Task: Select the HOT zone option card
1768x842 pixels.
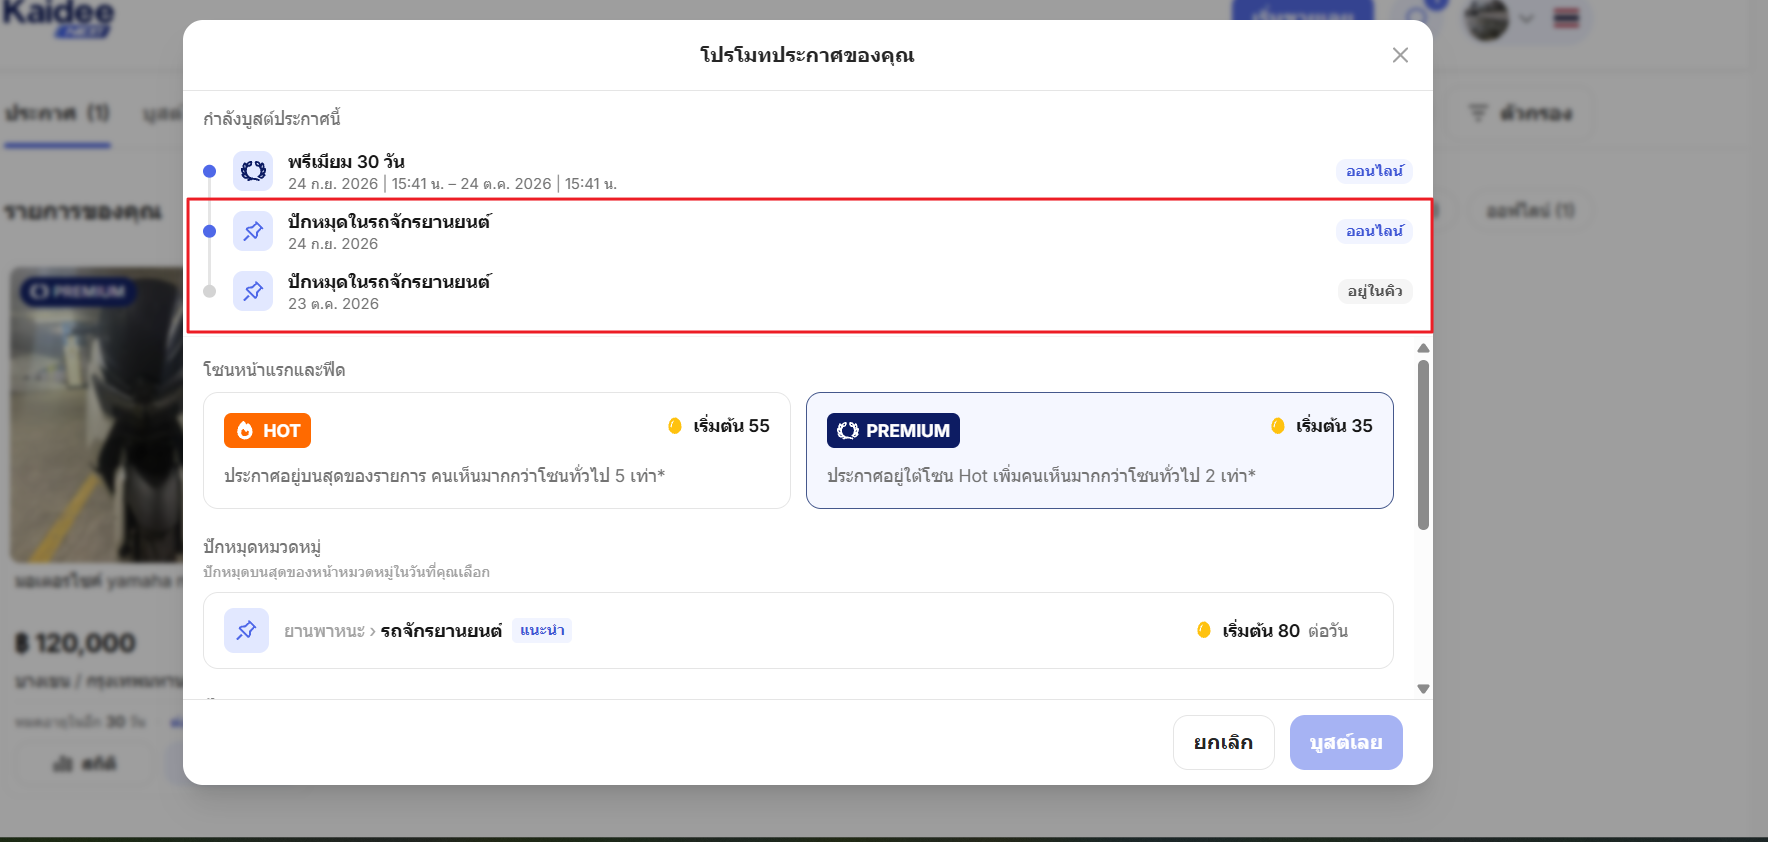Action: tap(497, 450)
